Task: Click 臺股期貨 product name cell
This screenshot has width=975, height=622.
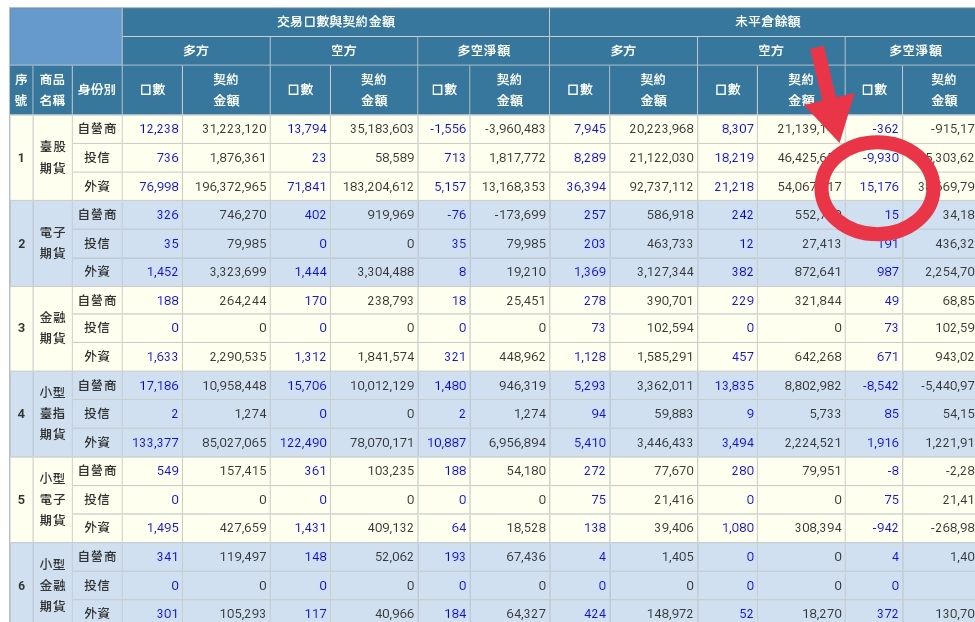Action: [52, 157]
